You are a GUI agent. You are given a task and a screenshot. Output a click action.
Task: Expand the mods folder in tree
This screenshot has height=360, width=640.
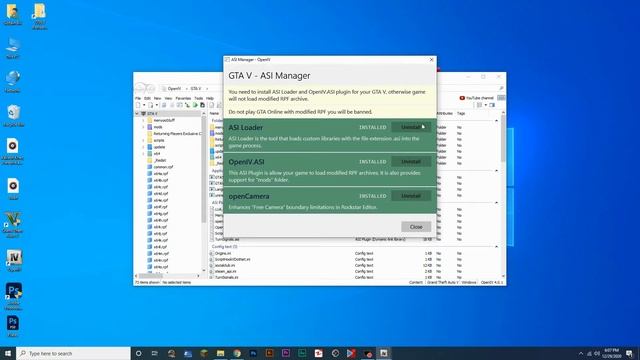pyautogui.click(x=144, y=127)
